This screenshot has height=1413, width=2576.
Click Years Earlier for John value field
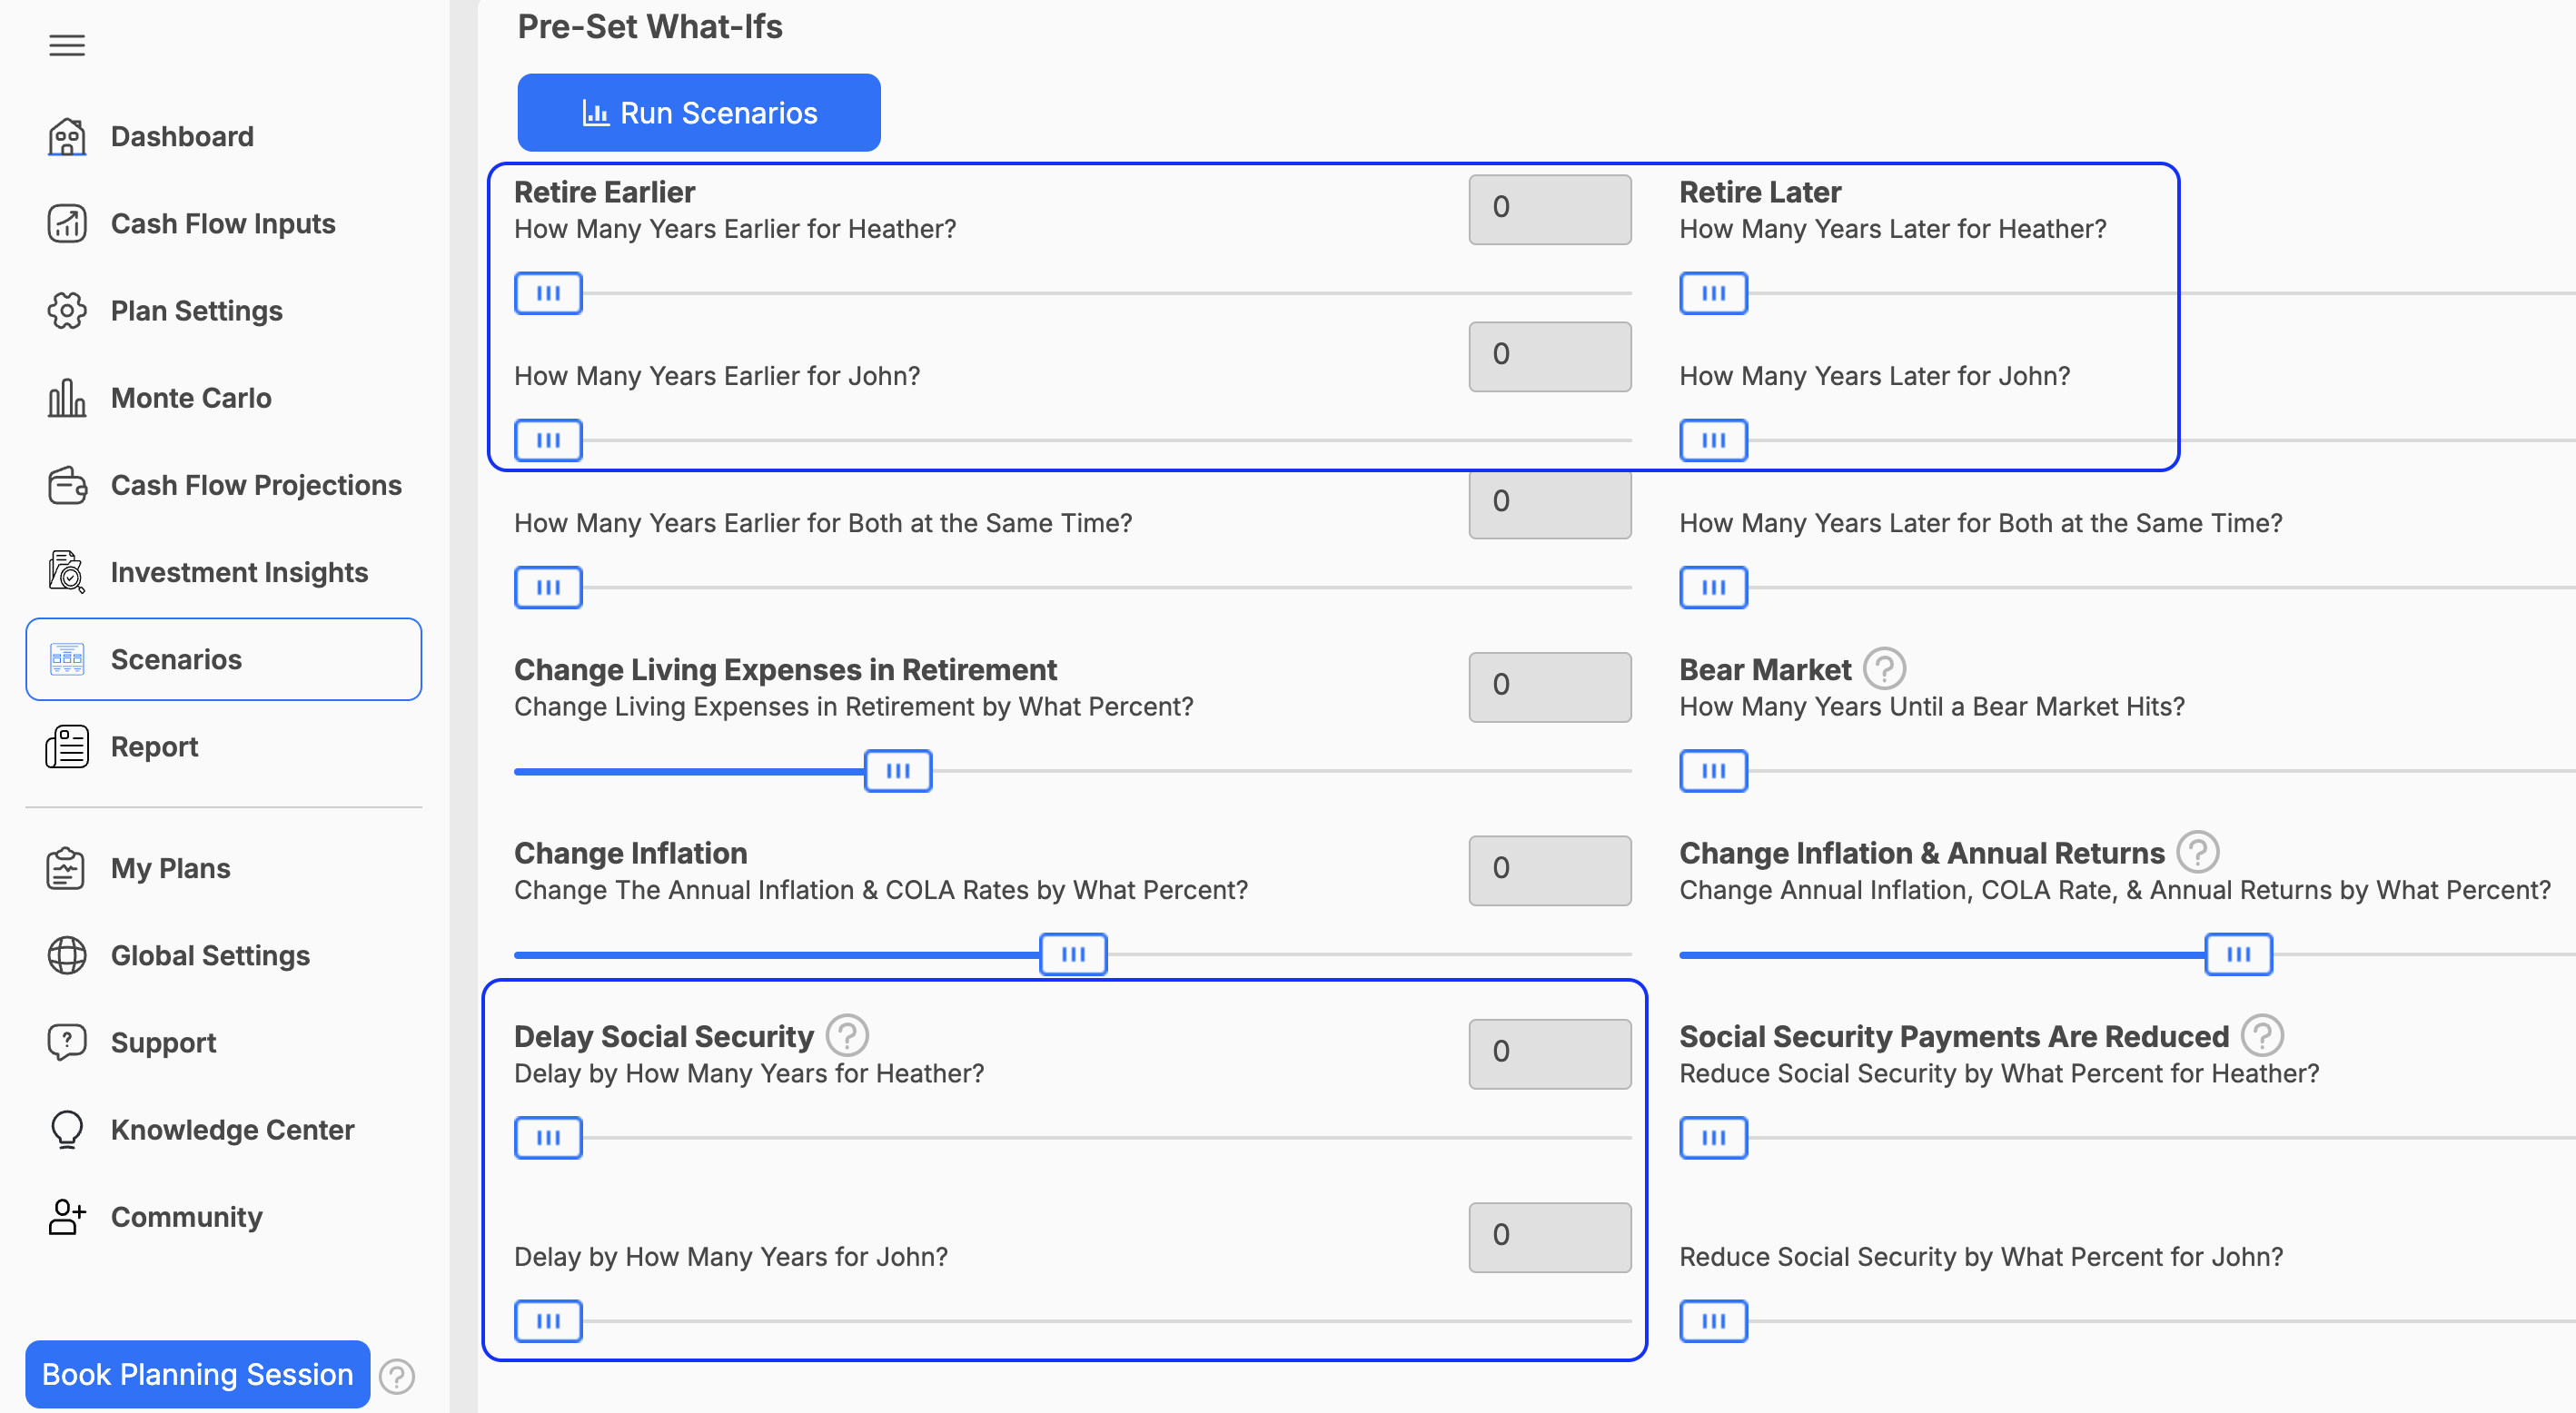click(1550, 356)
